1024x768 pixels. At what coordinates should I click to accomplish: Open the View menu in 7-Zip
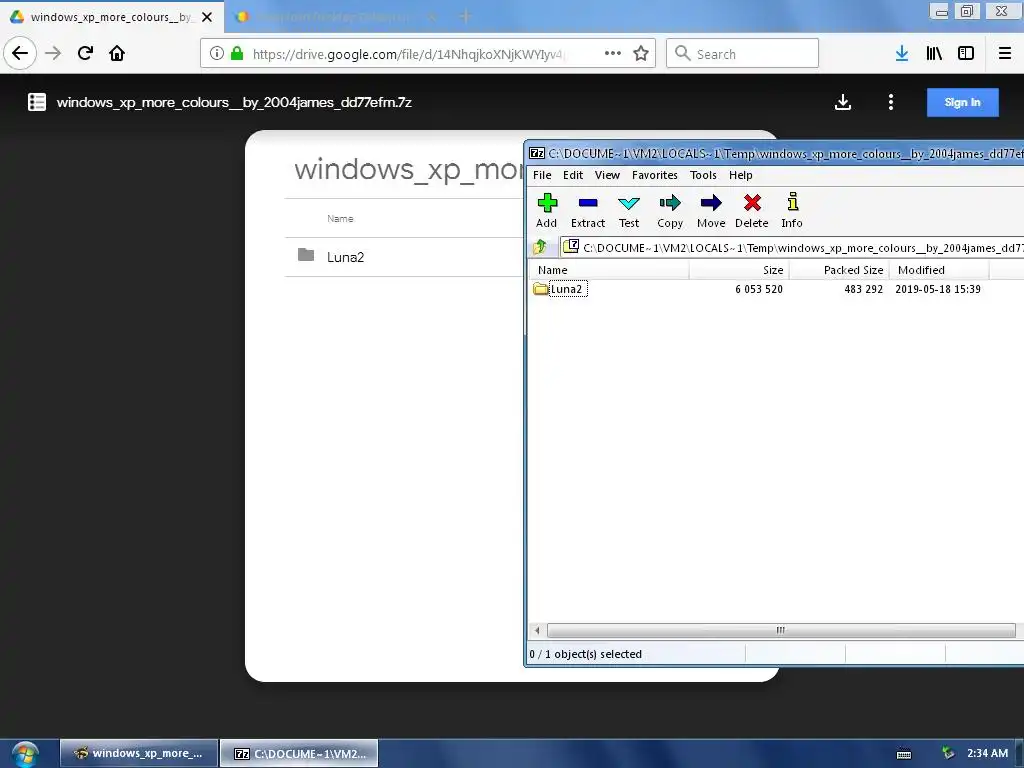607,175
